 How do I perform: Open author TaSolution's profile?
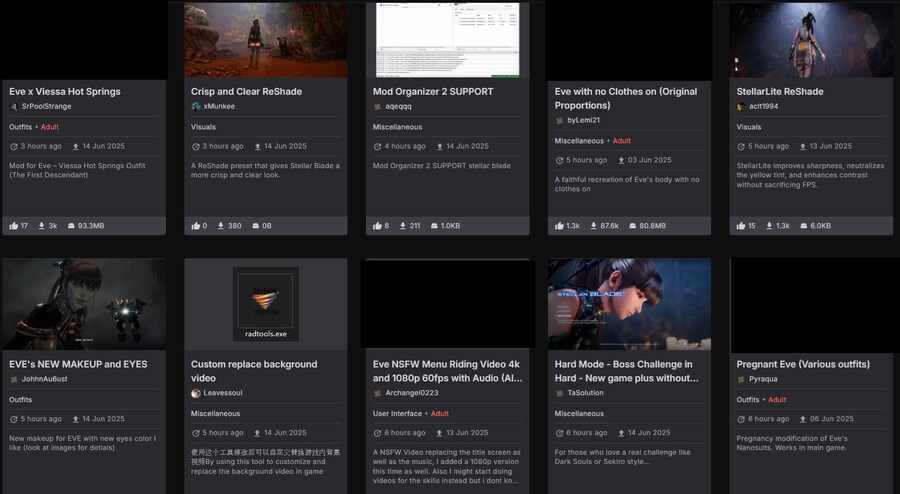point(585,393)
